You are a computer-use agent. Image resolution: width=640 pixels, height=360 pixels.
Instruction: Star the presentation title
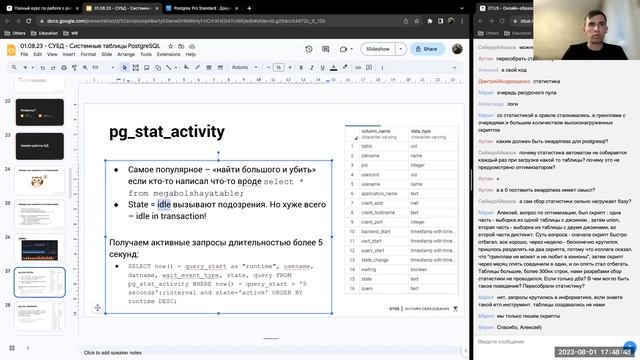tap(171, 46)
